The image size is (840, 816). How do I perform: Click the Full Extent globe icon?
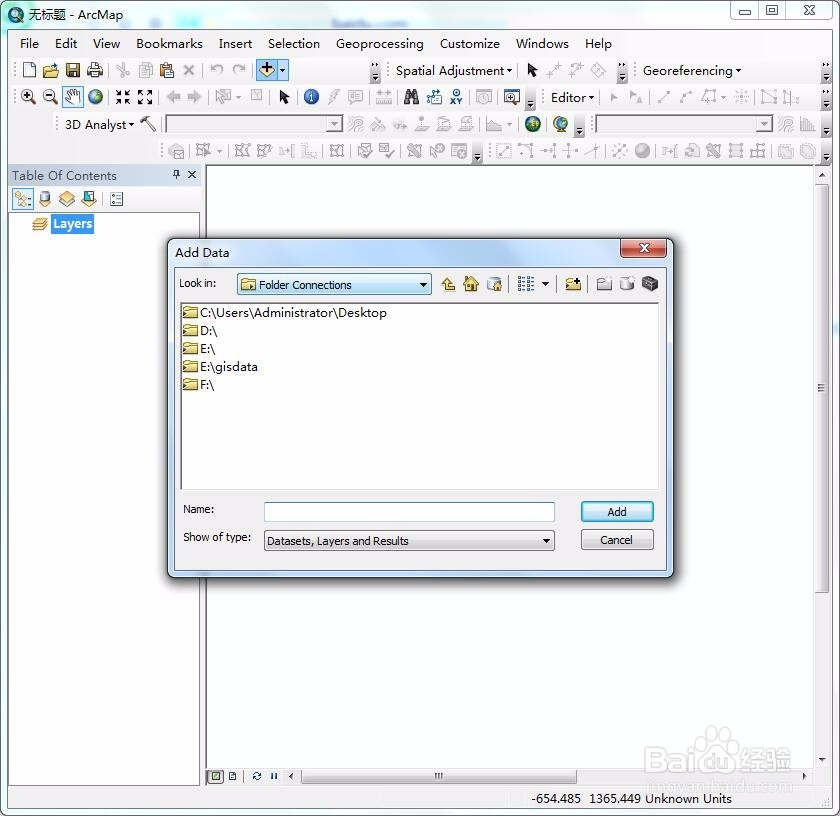(x=96, y=96)
